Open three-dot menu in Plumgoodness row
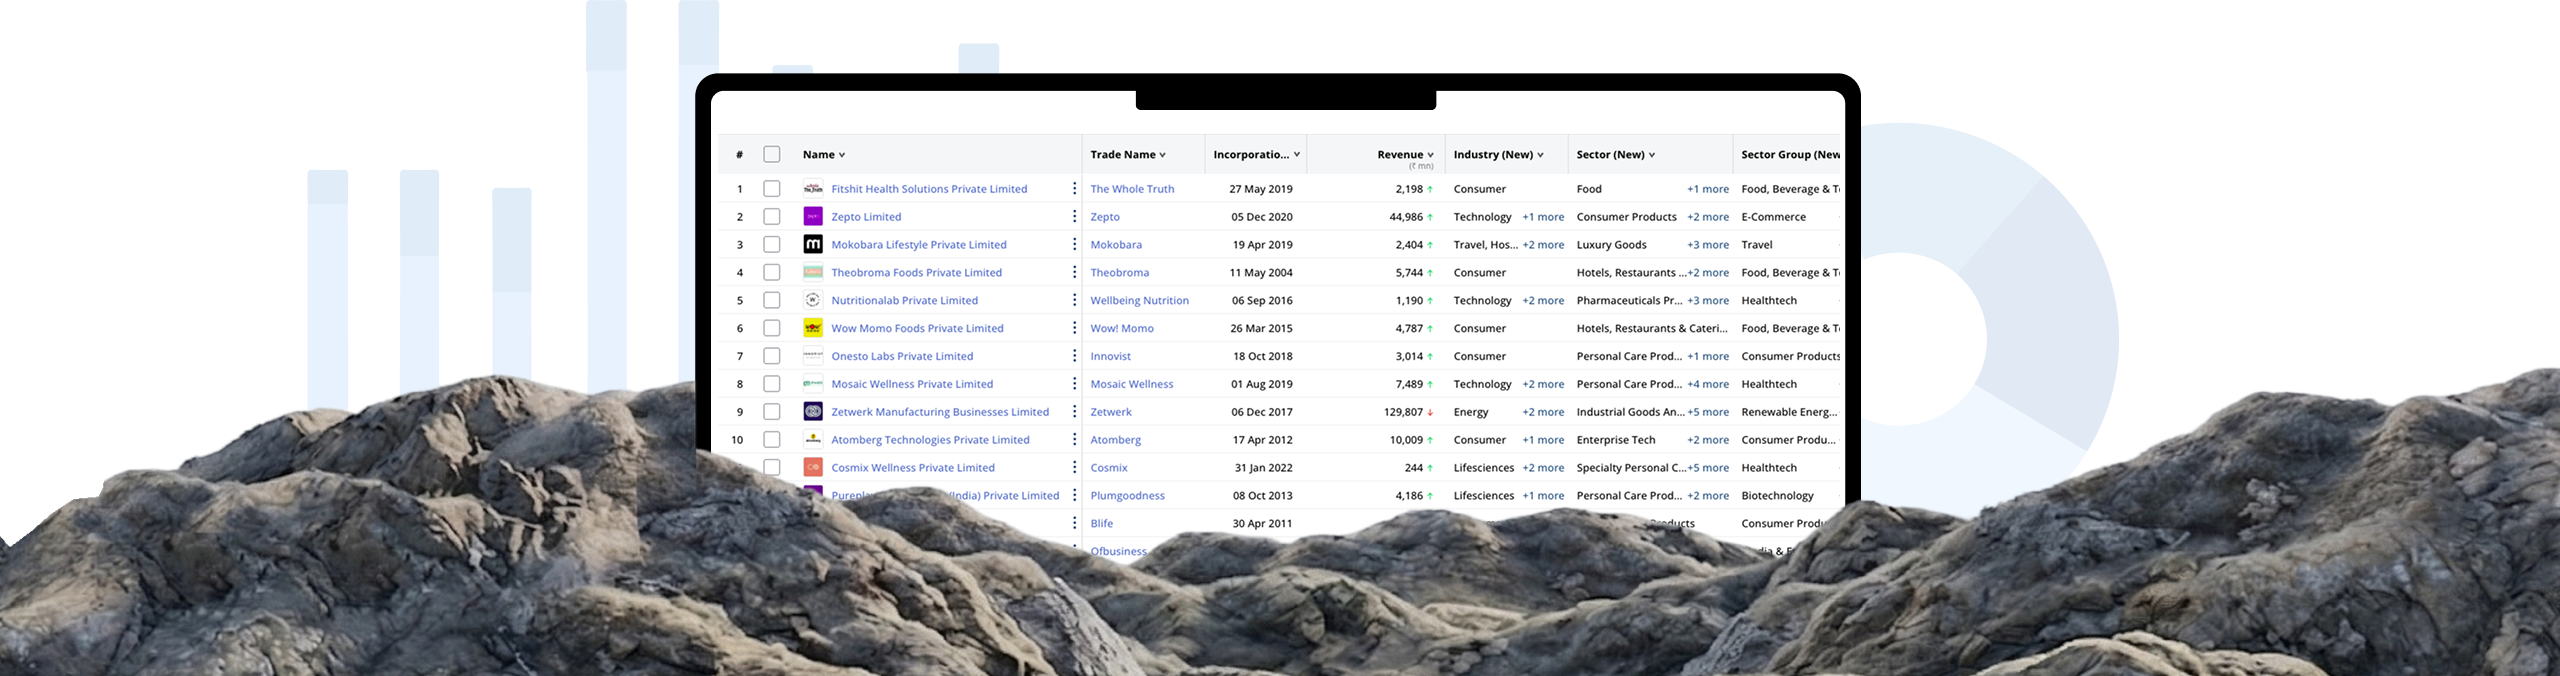Image resolution: width=2560 pixels, height=676 pixels. pyautogui.click(x=1074, y=495)
